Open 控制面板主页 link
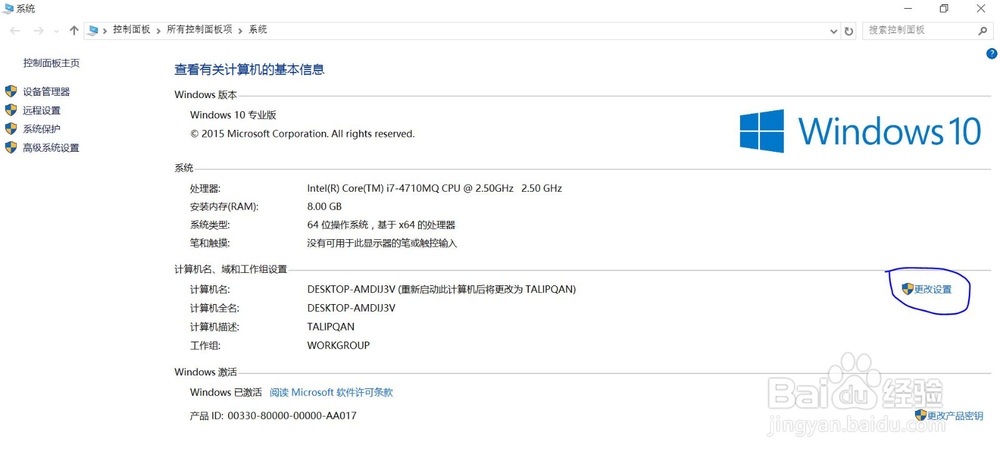Image resolution: width=1000 pixels, height=459 pixels. pyautogui.click(x=51, y=63)
